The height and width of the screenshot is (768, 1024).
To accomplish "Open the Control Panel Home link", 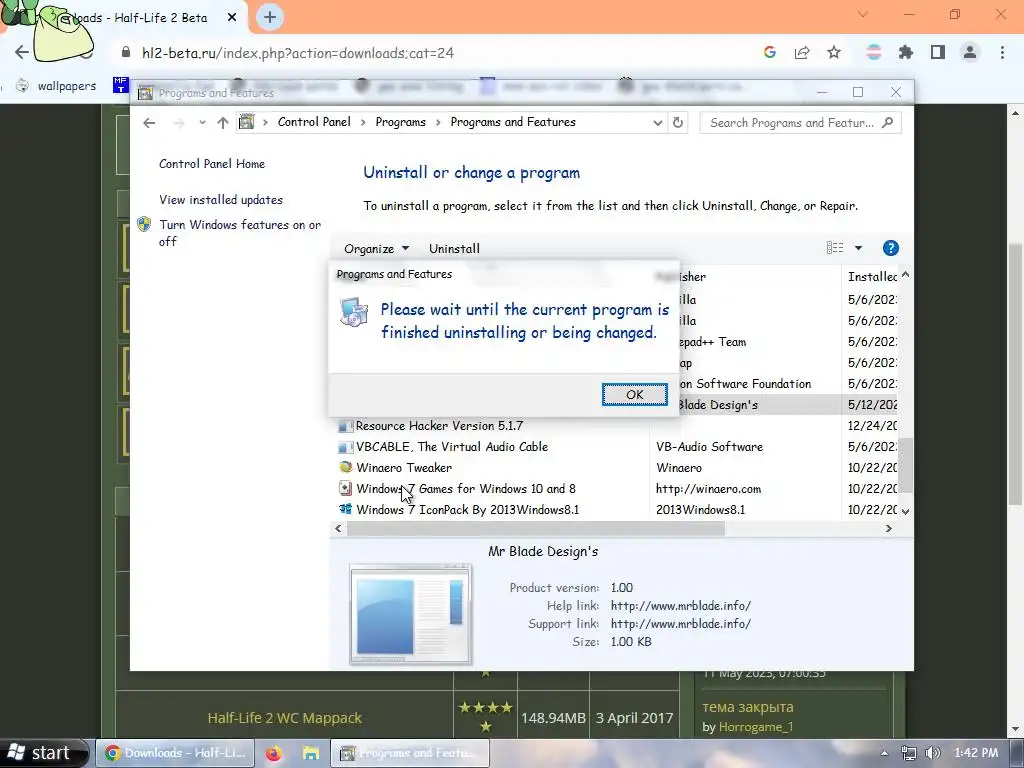I will [212, 164].
